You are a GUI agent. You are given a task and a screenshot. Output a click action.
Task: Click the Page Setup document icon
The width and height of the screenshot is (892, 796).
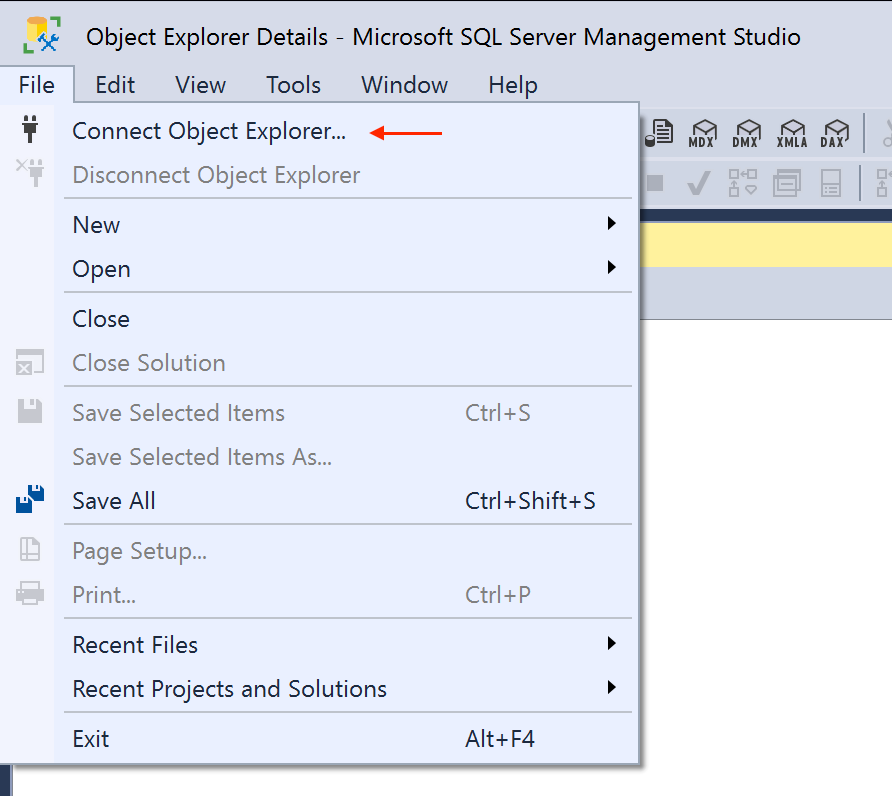click(x=30, y=550)
